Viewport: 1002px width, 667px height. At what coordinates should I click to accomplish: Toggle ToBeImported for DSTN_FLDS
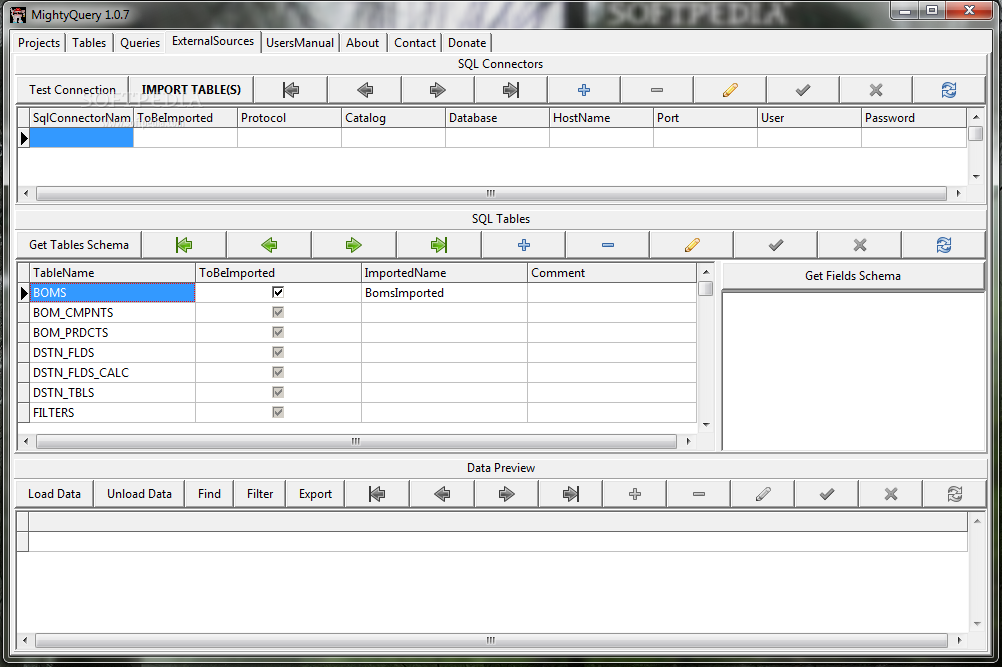(278, 352)
